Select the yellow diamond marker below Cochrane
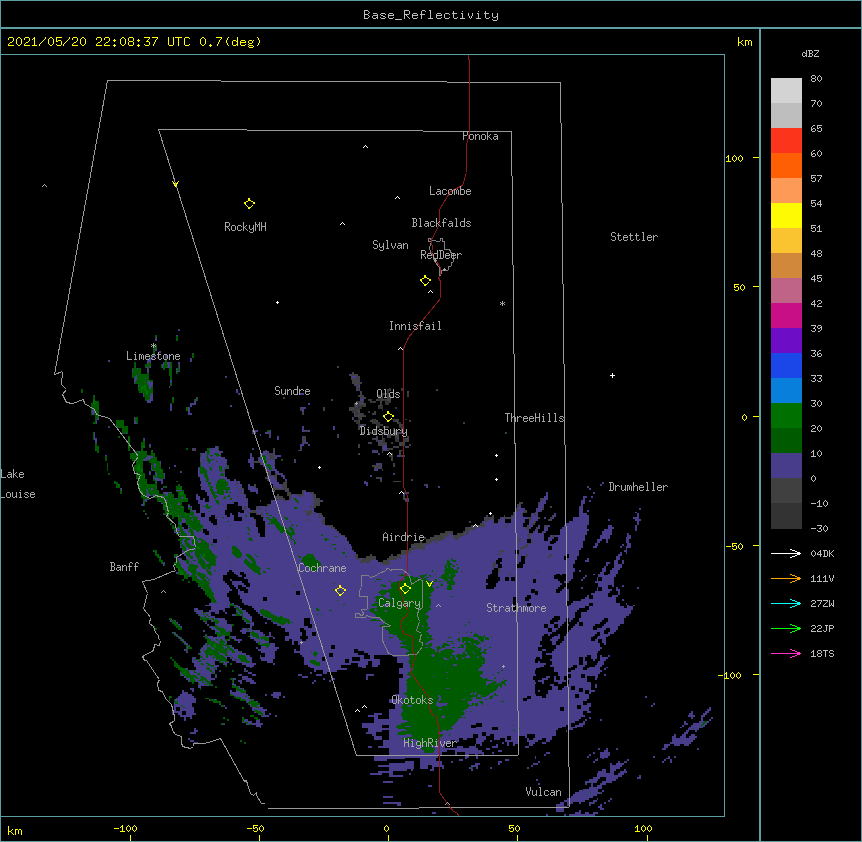The image size is (862, 842). 340,590
